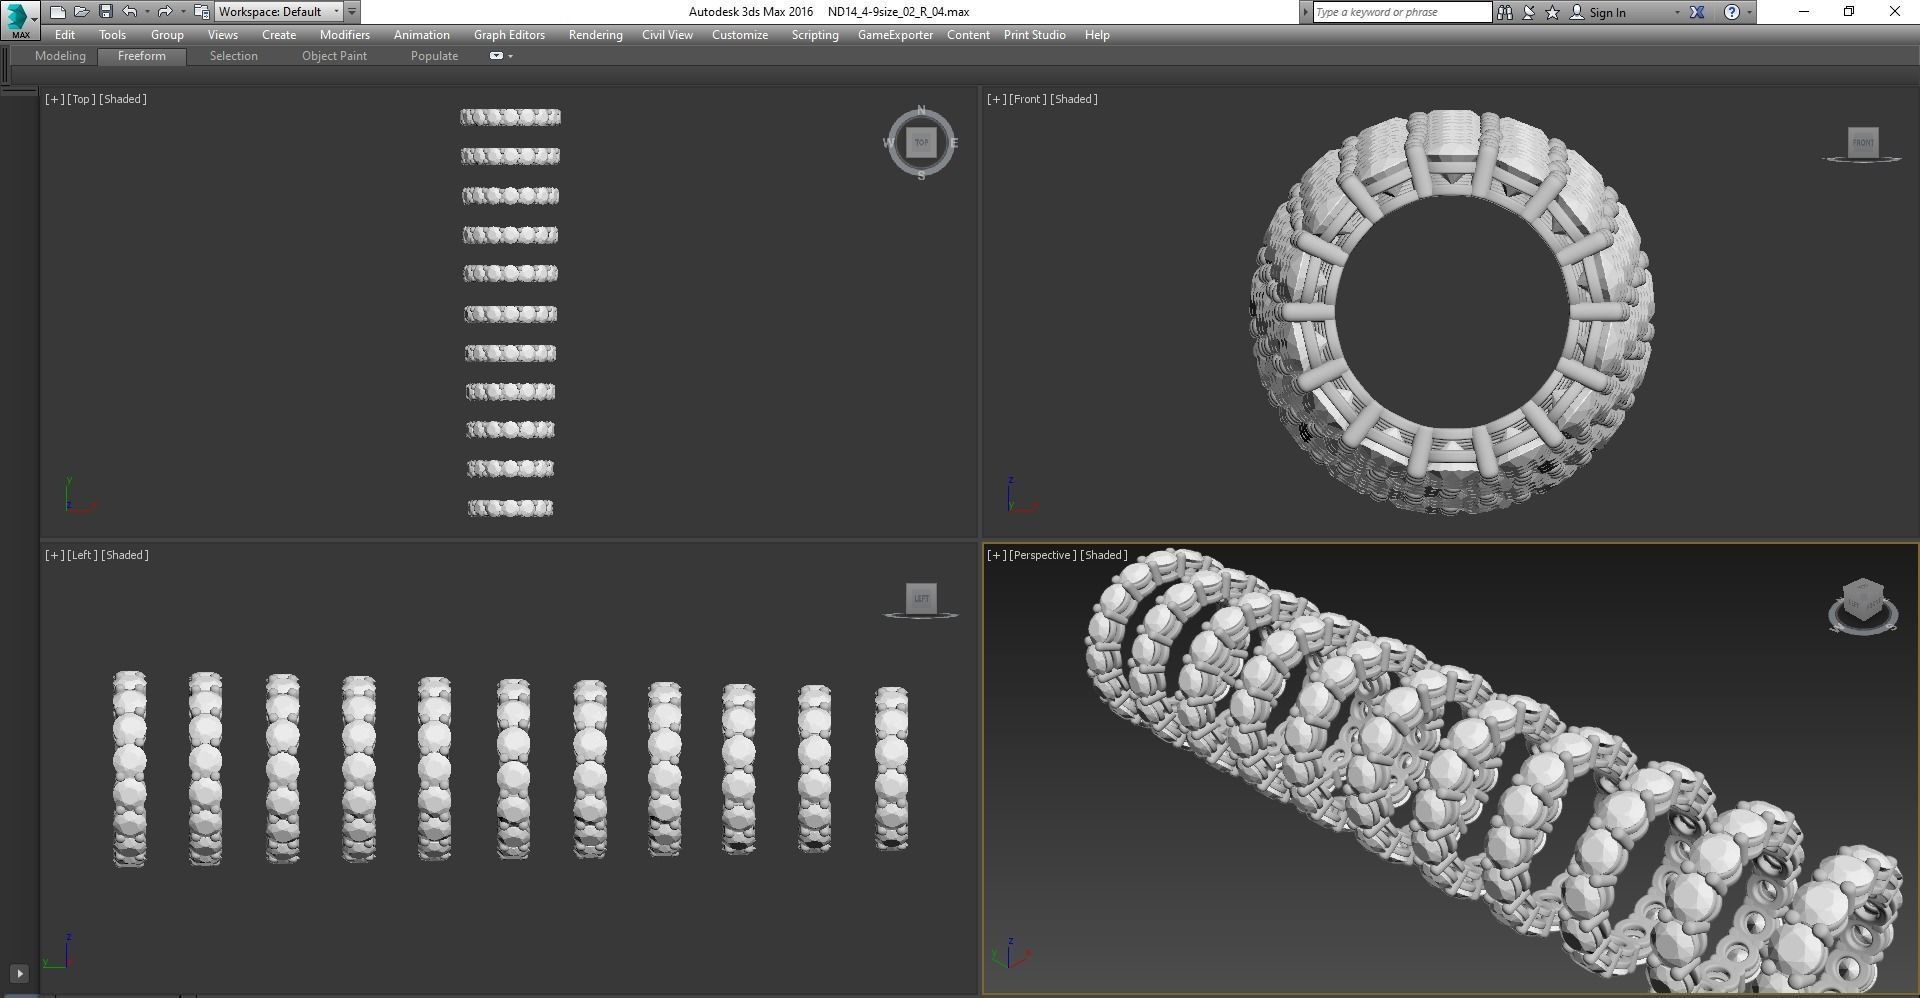Image resolution: width=1920 pixels, height=998 pixels.
Task: Open the Civil View menu
Action: [667, 35]
